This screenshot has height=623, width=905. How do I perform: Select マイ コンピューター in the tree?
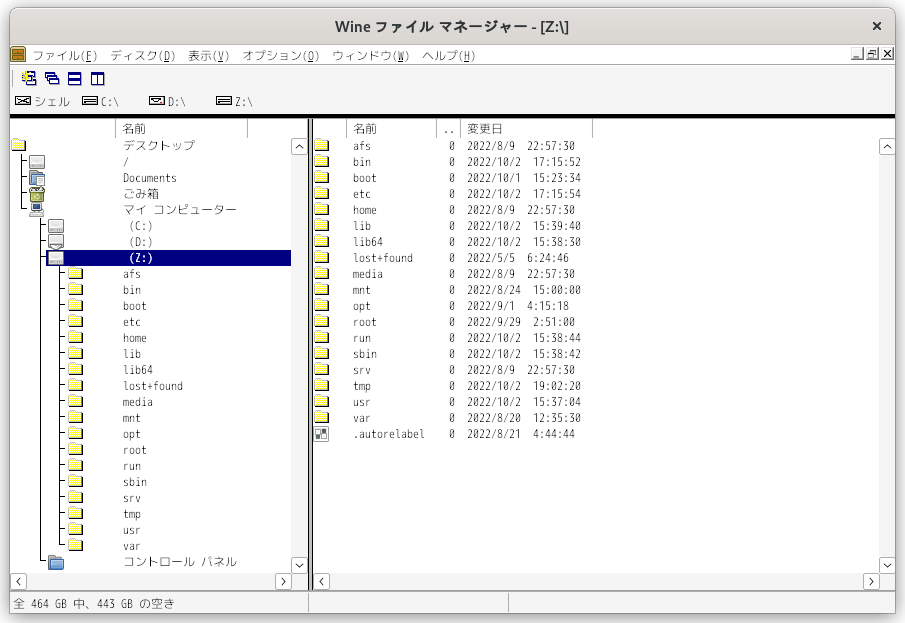click(x=180, y=210)
